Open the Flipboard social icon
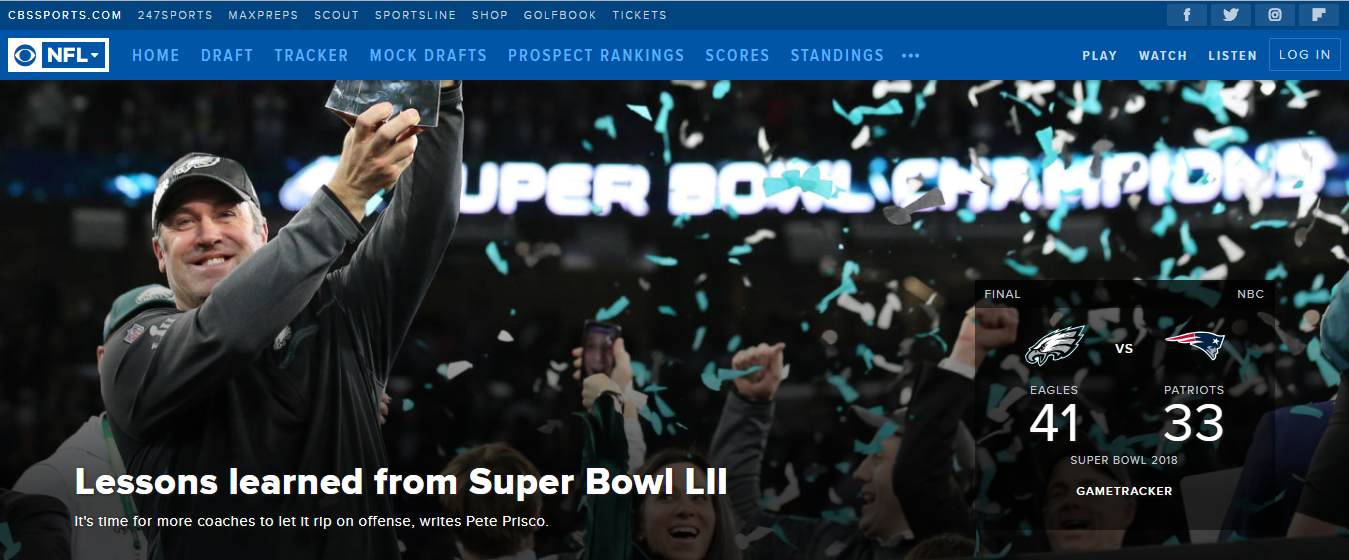 point(1319,15)
